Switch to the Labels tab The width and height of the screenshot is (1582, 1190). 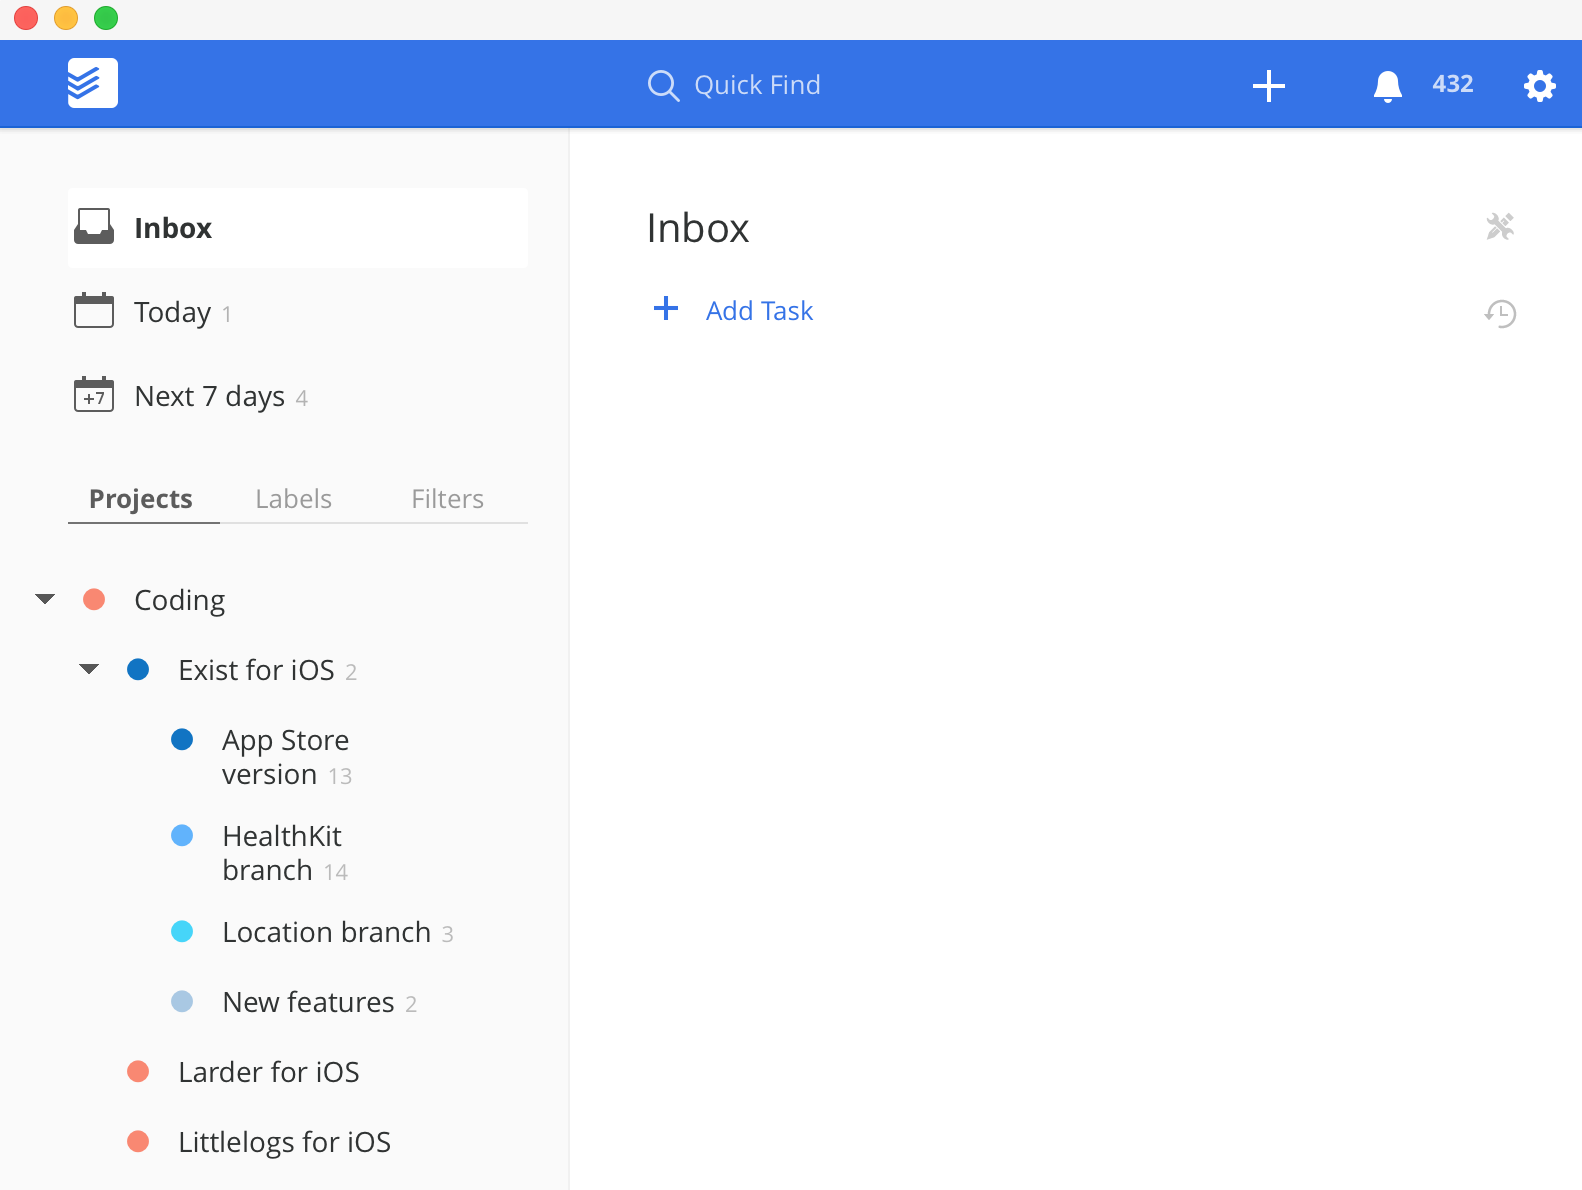[x=294, y=499]
